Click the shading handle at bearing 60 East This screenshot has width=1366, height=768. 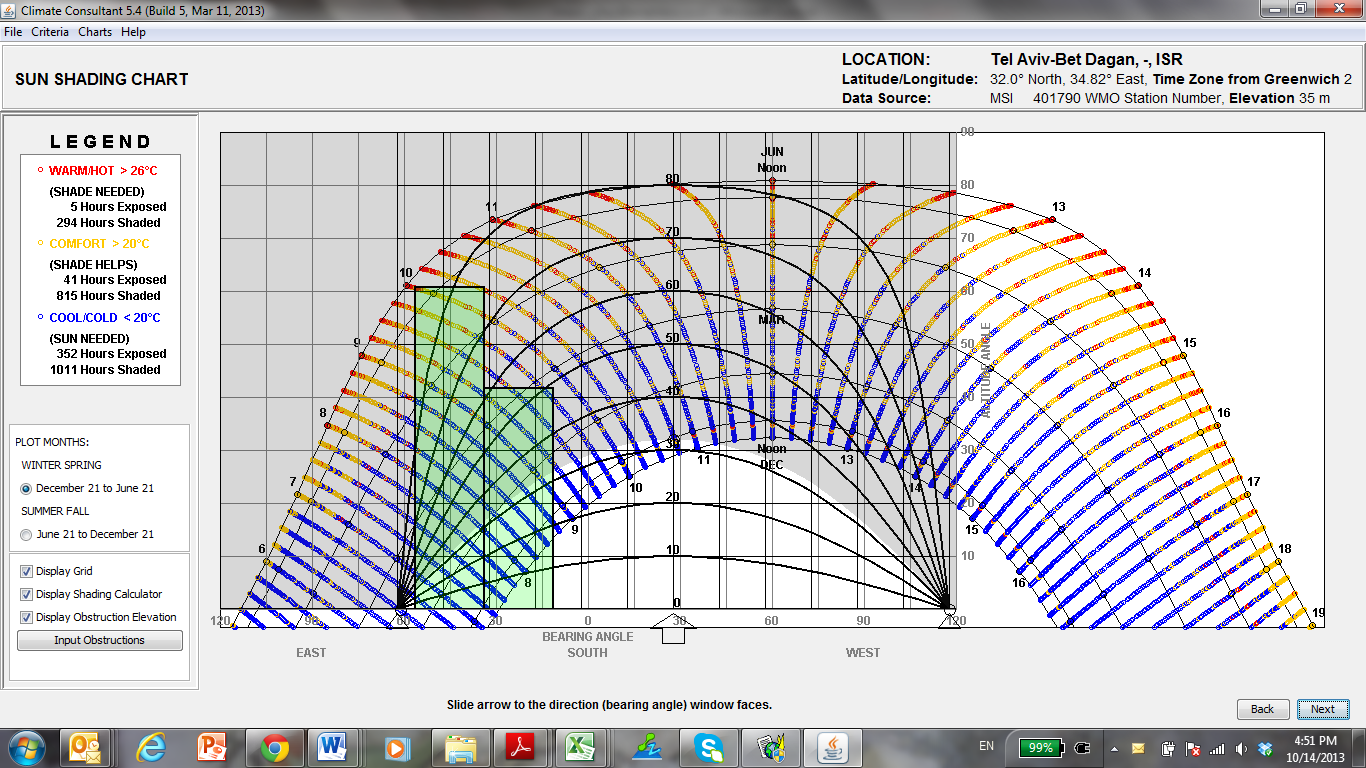401,619
